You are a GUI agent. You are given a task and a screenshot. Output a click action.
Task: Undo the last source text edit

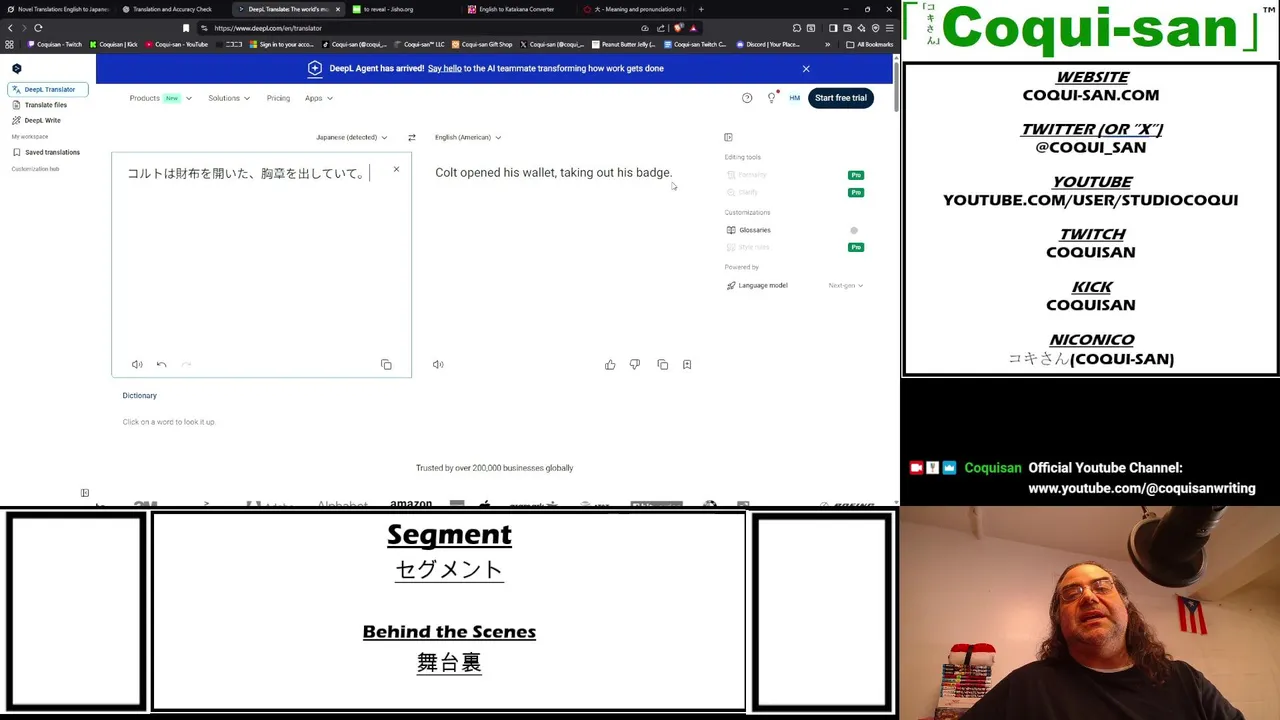(161, 364)
